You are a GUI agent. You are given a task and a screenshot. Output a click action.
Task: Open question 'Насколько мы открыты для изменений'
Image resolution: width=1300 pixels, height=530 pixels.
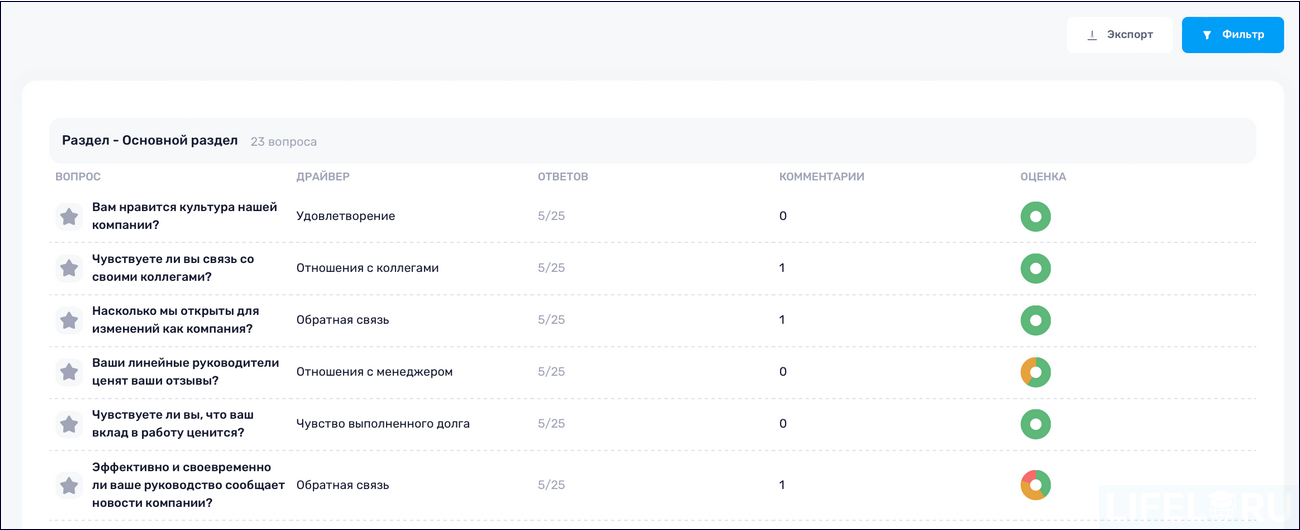(175, 320)
